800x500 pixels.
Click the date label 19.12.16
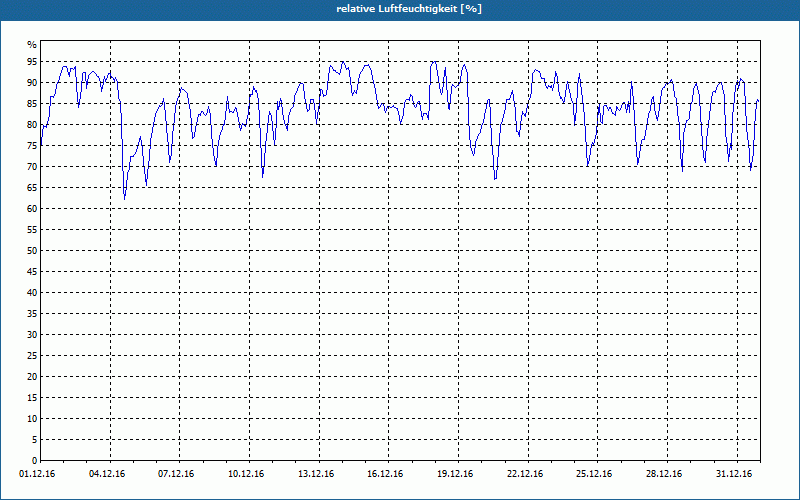455,474
